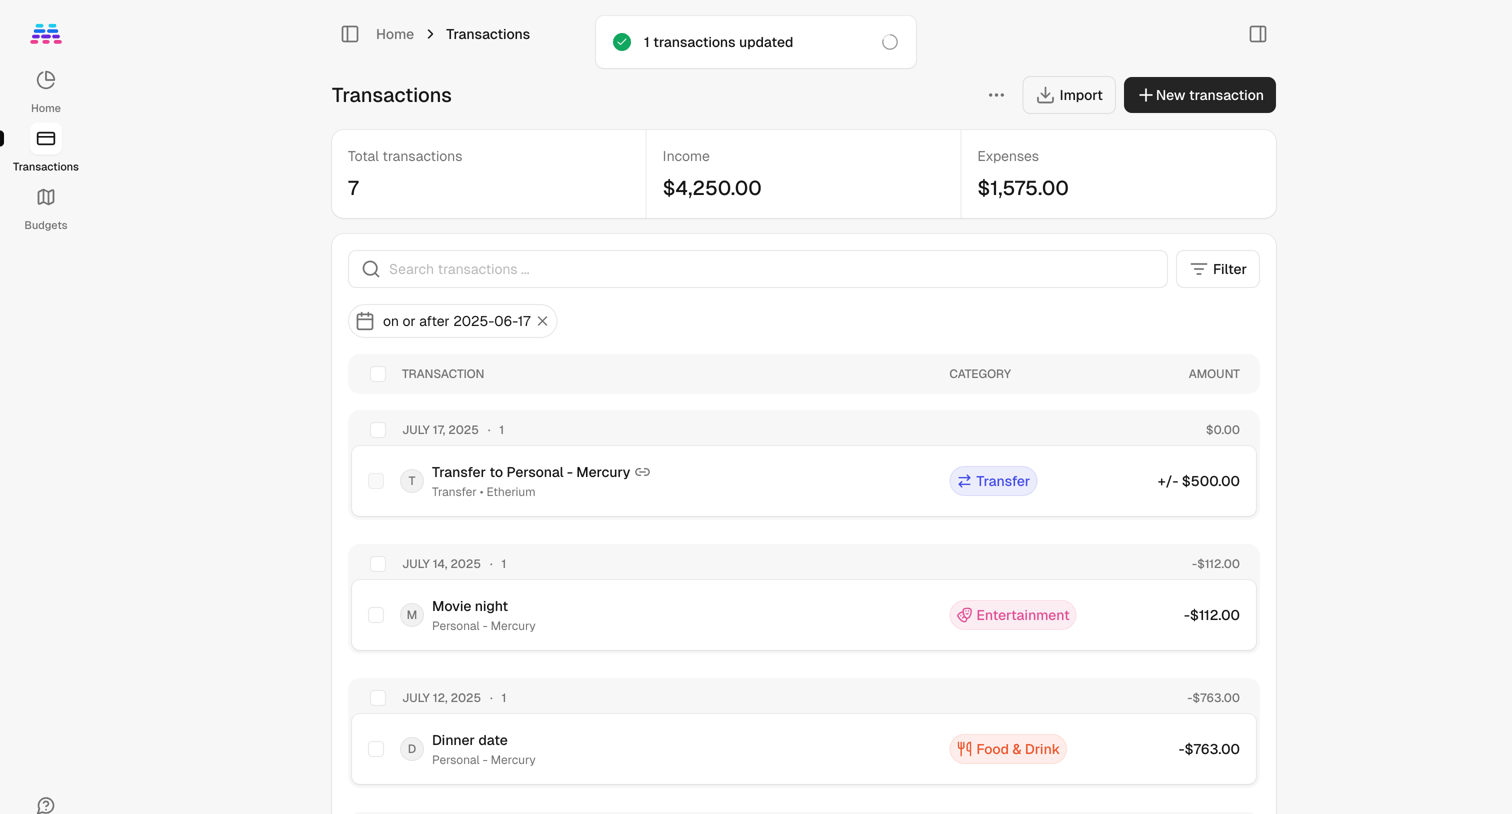Focus the Search transactions field
The height and width of the screenshot is (814, 1512).
[758, 269]
